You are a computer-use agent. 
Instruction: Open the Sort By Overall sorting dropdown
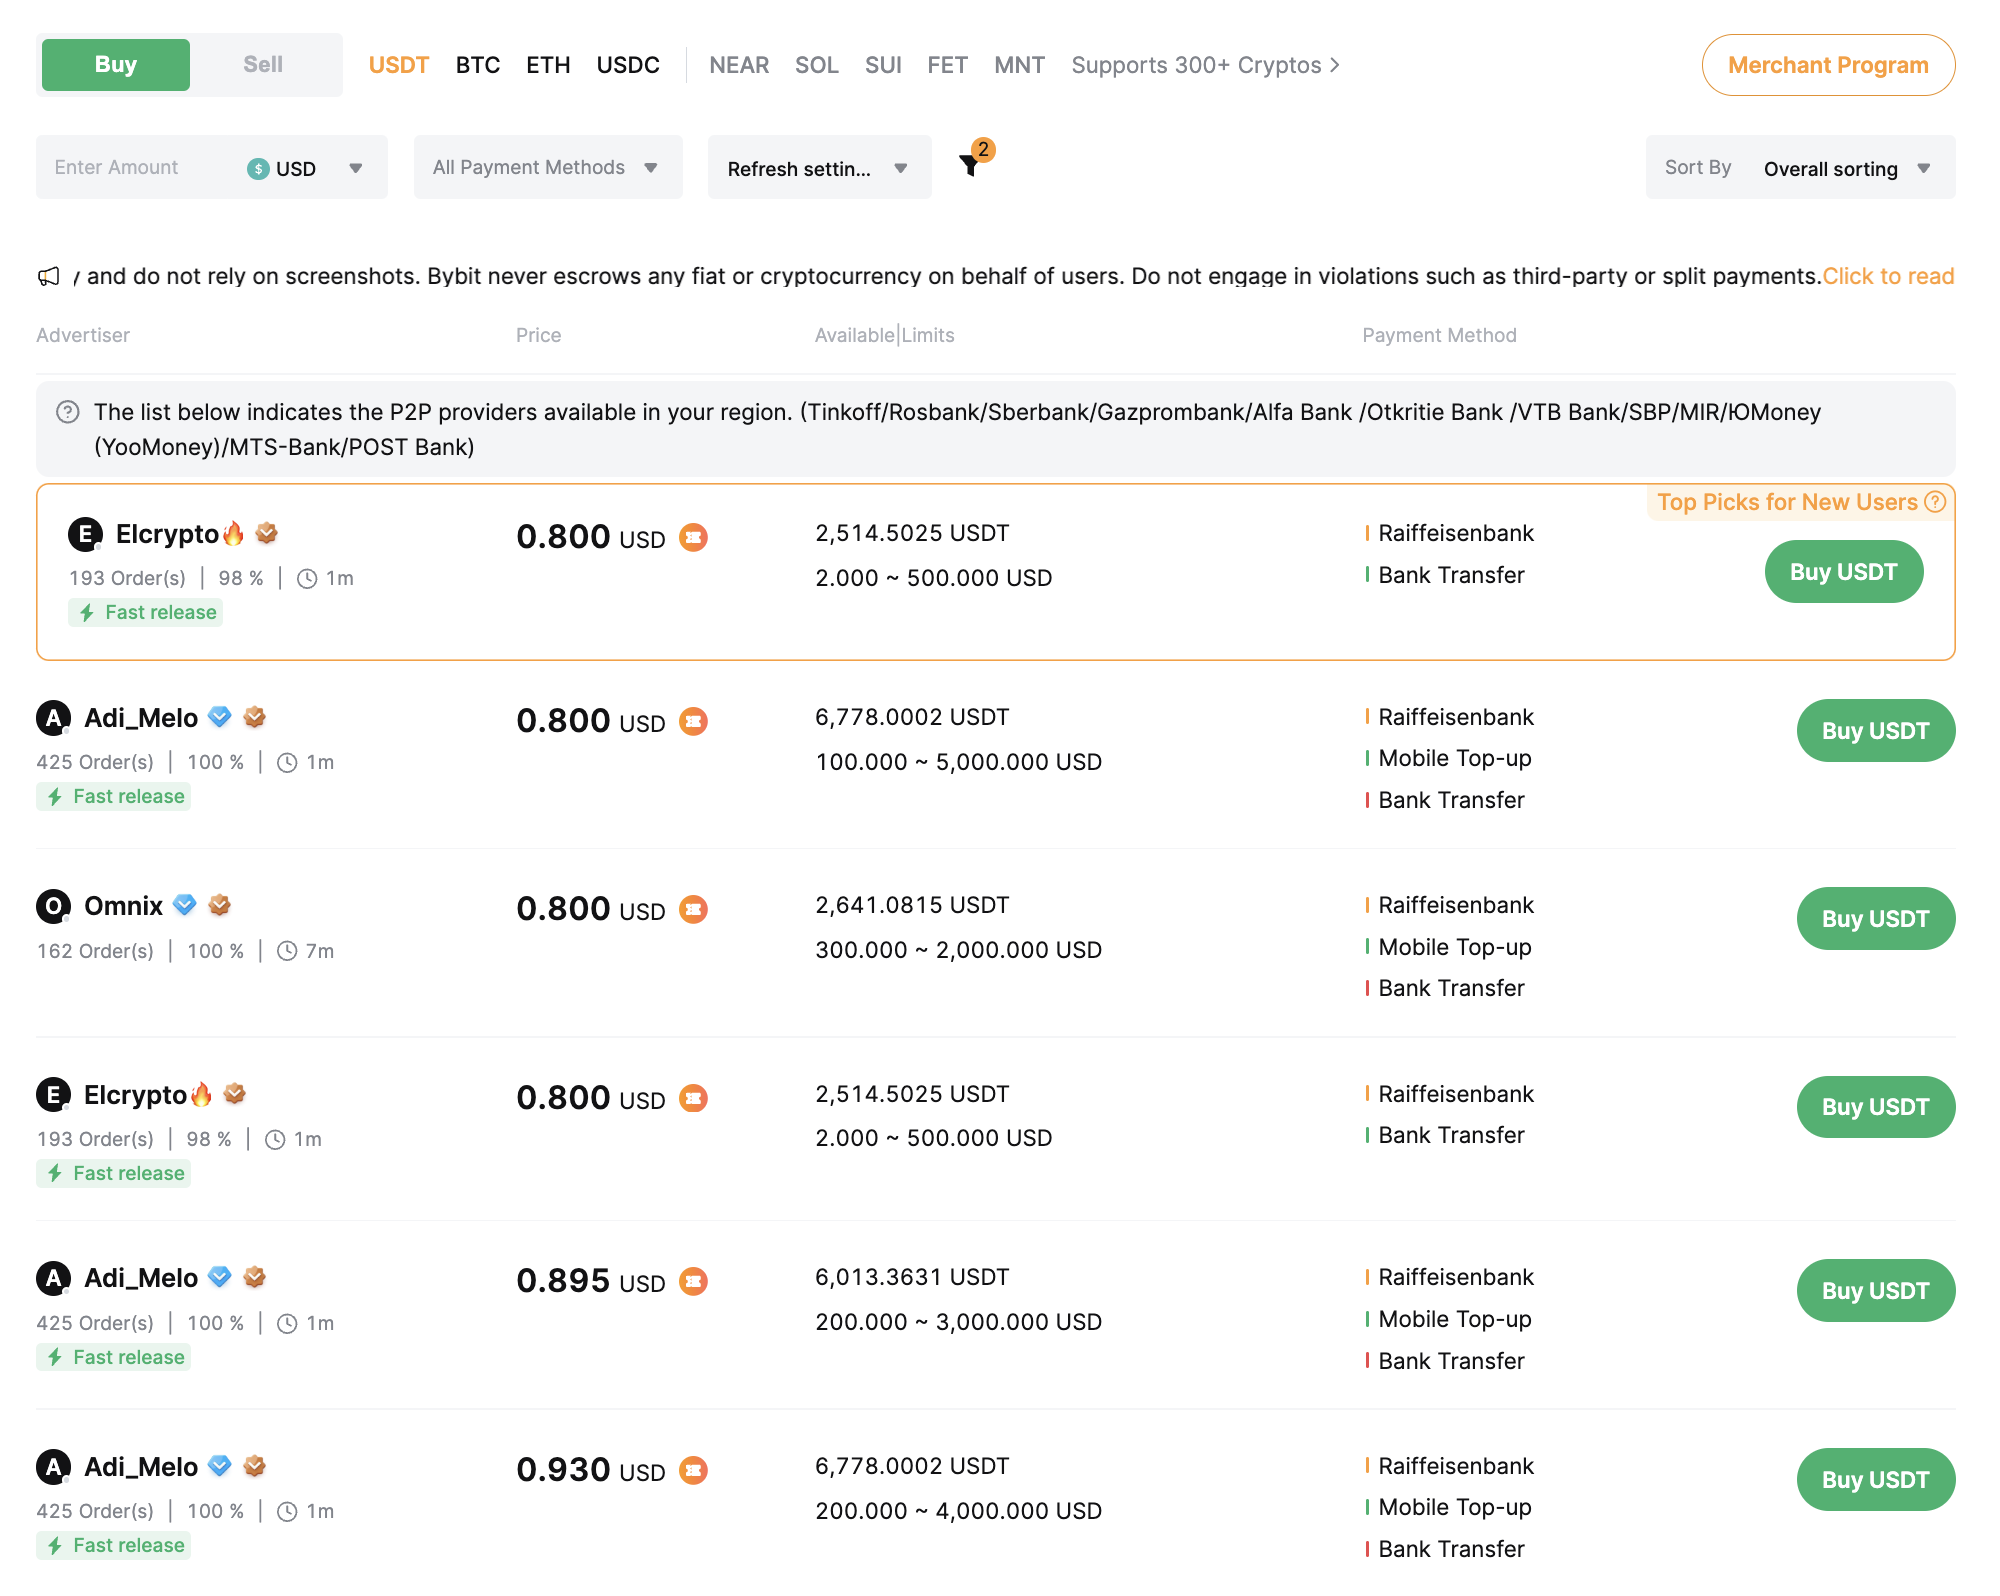pyautogui.click(x=1801, y=167)
